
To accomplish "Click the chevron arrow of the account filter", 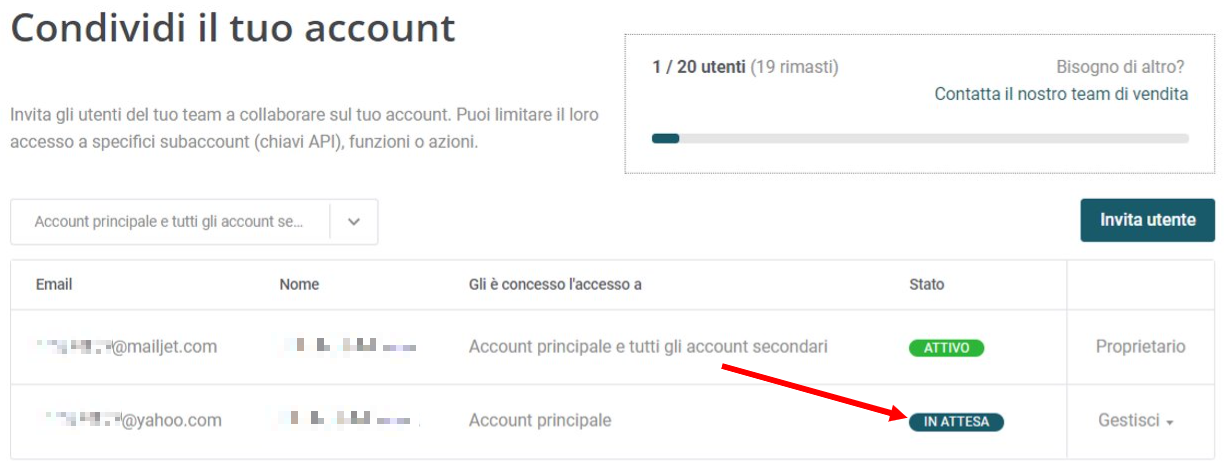I will point(354,222).
